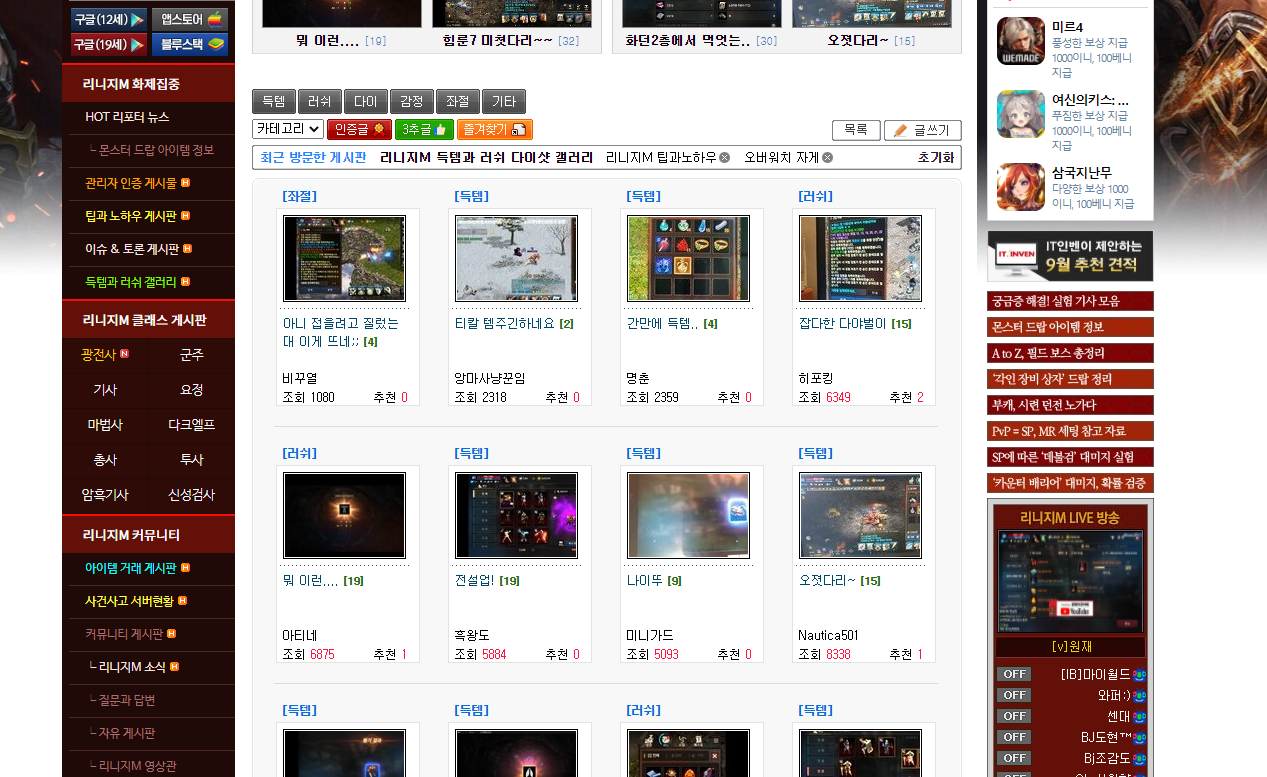The image size is (1267, 777).
Task: Click the N badge beside 커뮤니티 게시판
Action: (172, 634)
